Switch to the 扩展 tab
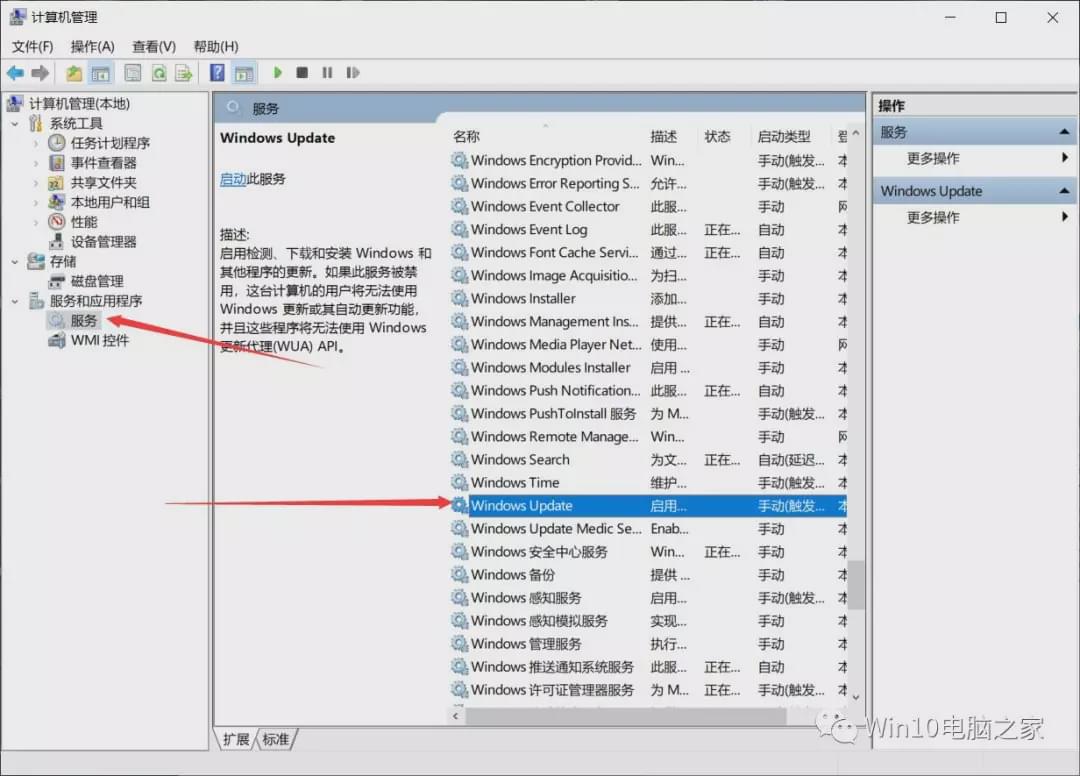This screenshot has width=1080, height=776. (236, 740)
